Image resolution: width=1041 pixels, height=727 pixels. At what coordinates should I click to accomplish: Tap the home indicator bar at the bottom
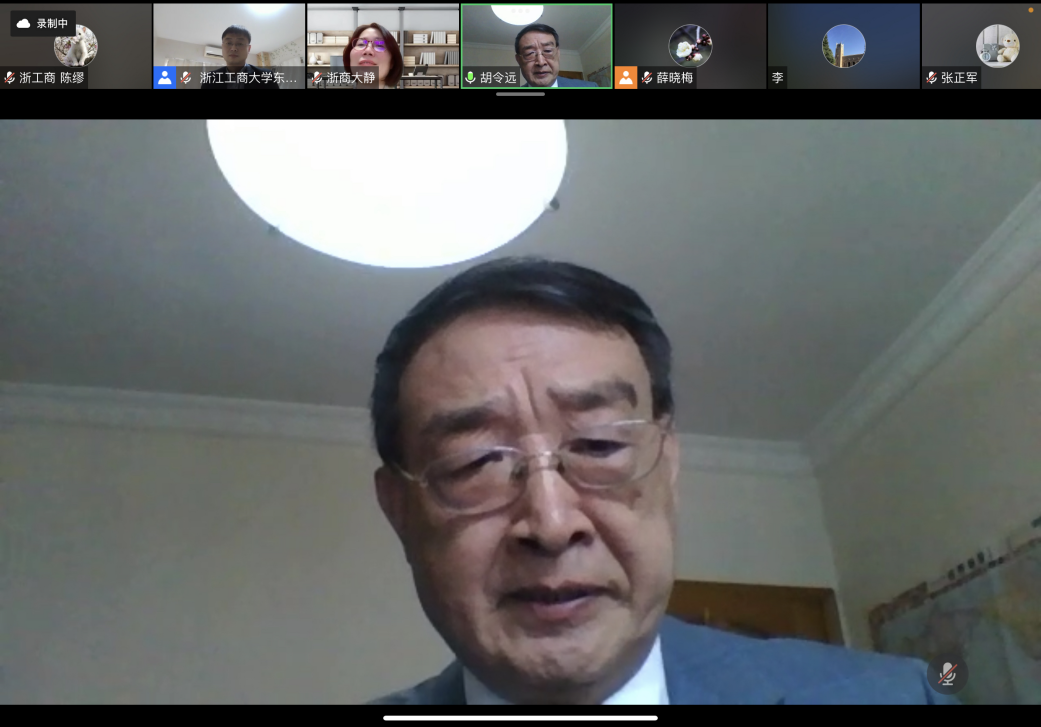[x=520, y=718]
